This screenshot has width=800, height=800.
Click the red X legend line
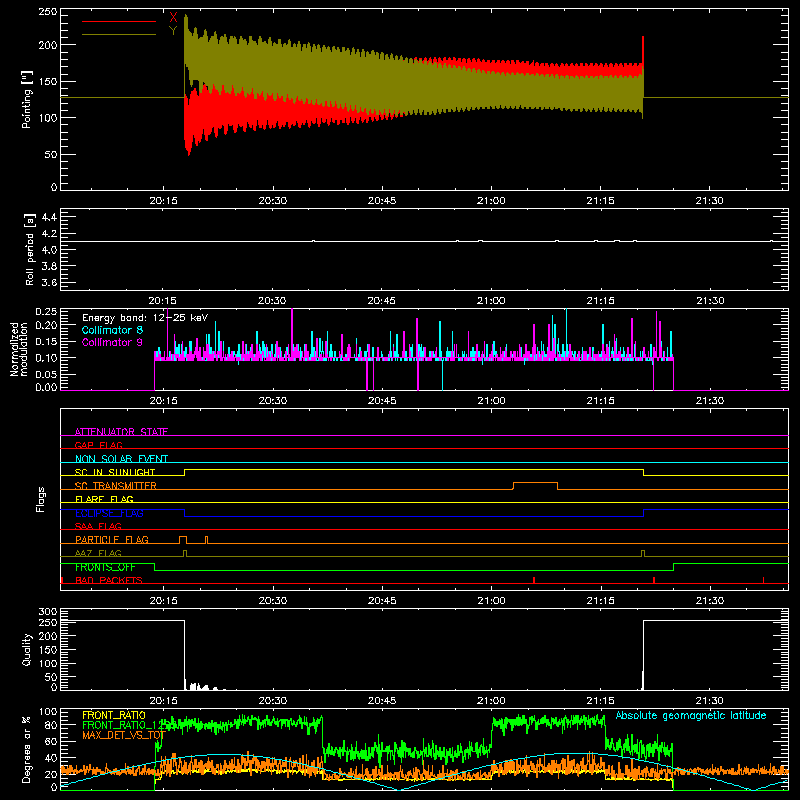[x=119, y=21]
